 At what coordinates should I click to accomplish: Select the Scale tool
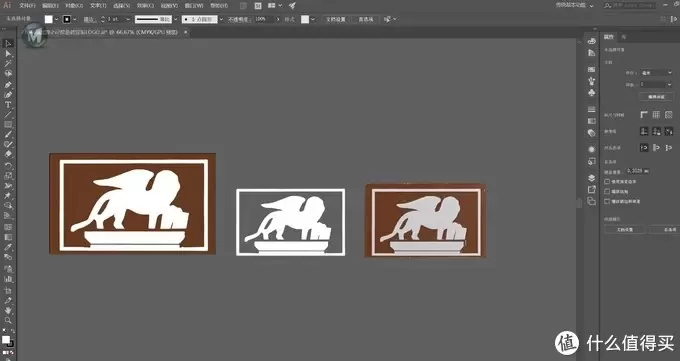click(x=8, y=176)
